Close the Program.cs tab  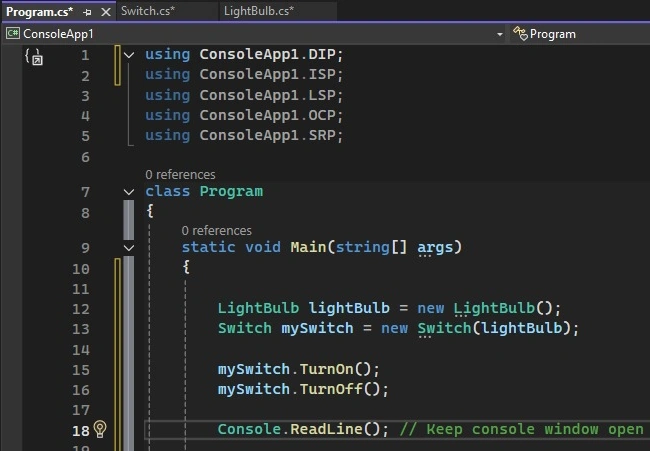pyautogui.click(x=106, y=12)
